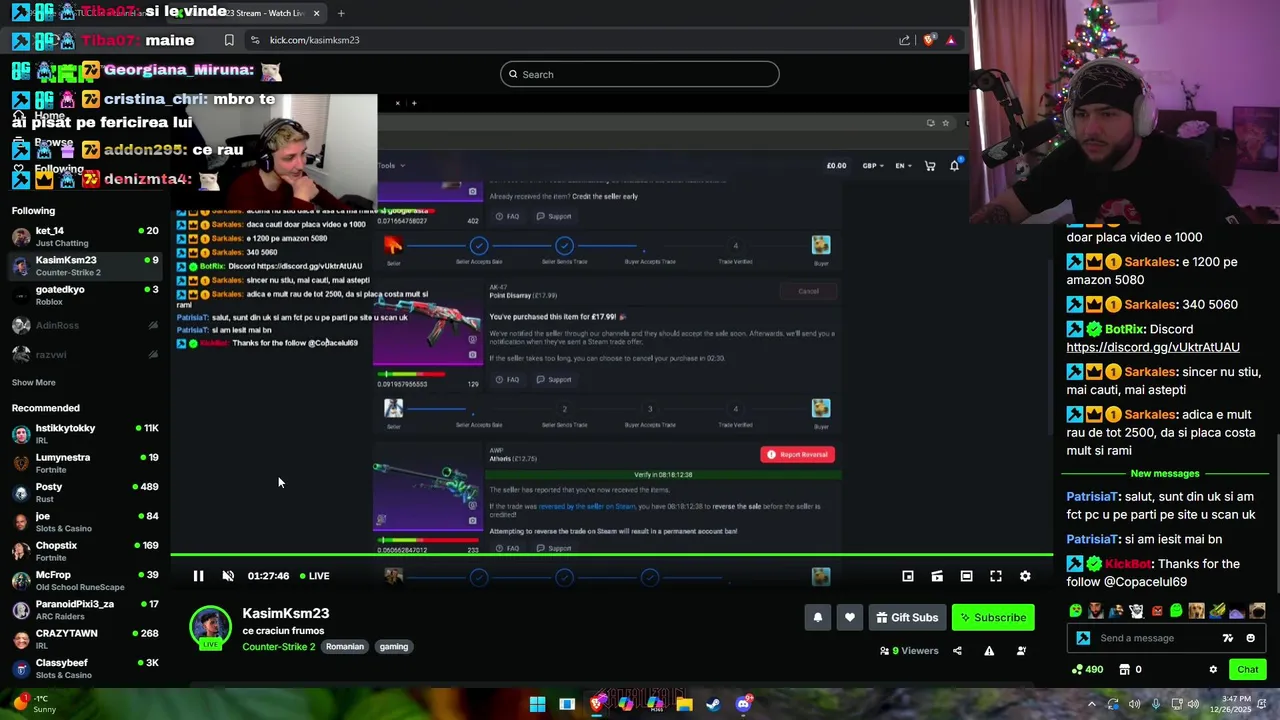The width and height of the screenshot is (1280, 720).
Task: Focus the Kick search field
Action: click(640, 74)
